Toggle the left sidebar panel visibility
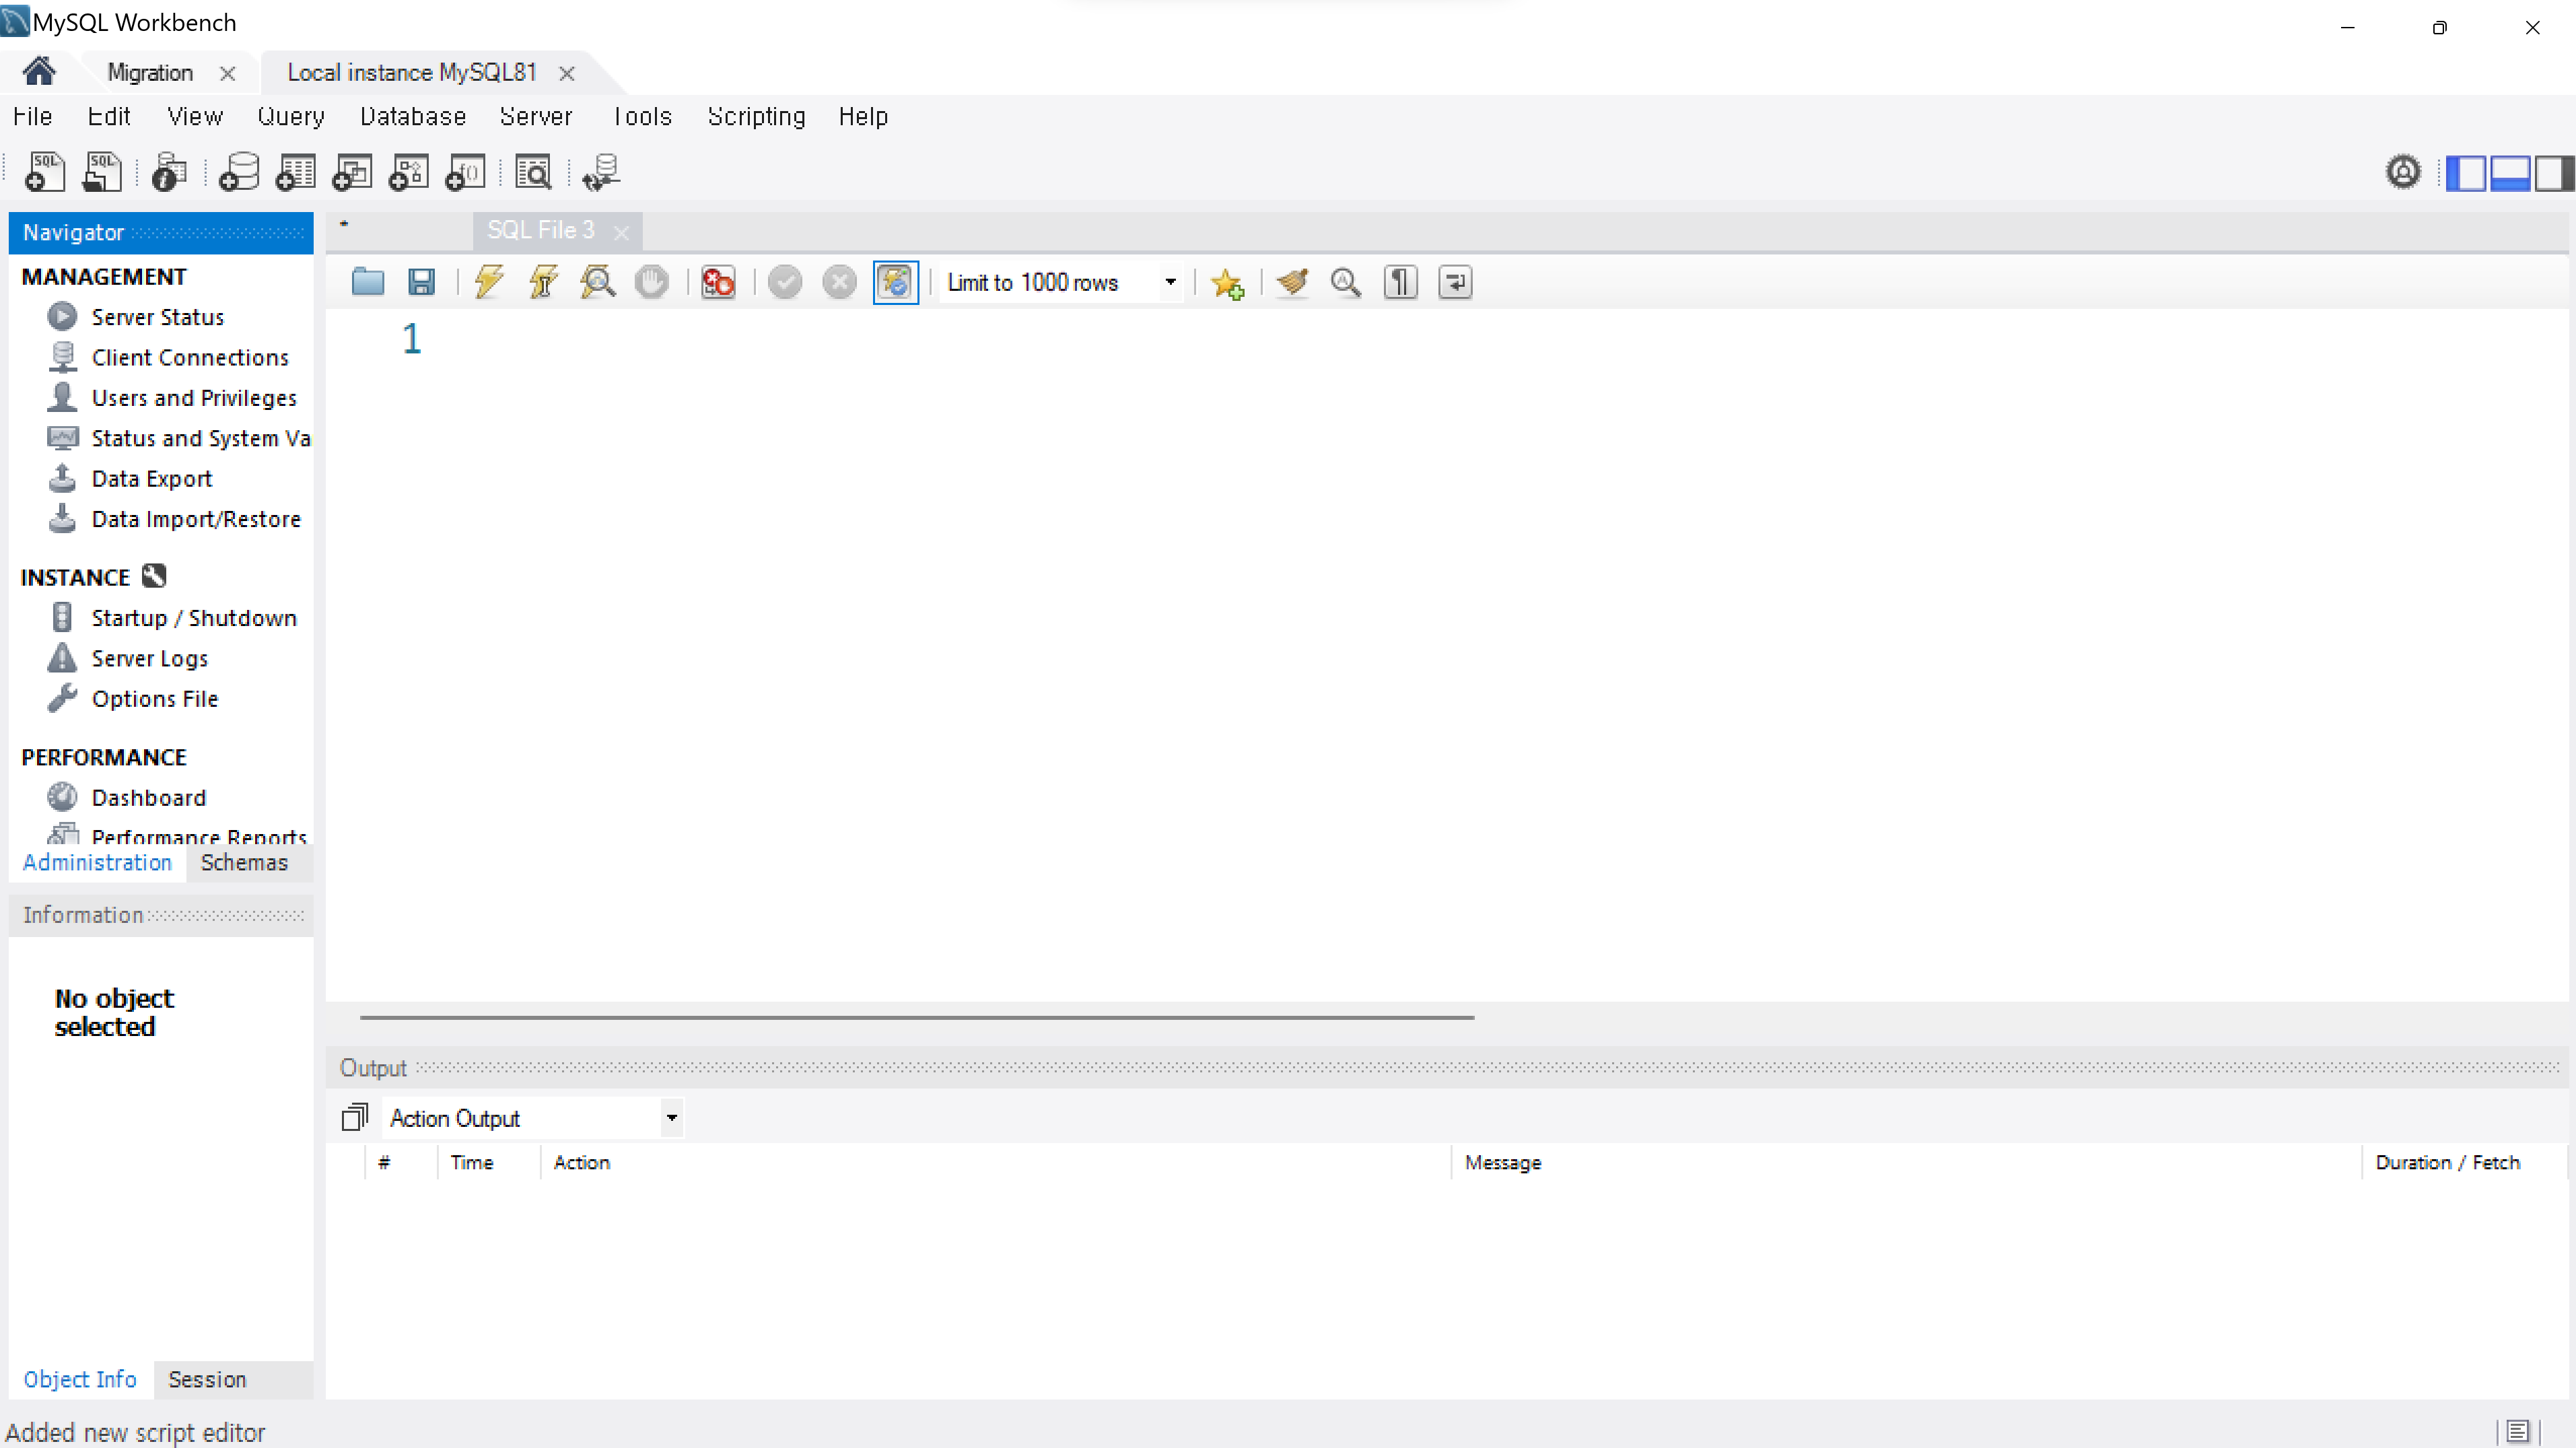Image resolution: width=2576 pixels, height=1448 pixels. [2466, 172]
